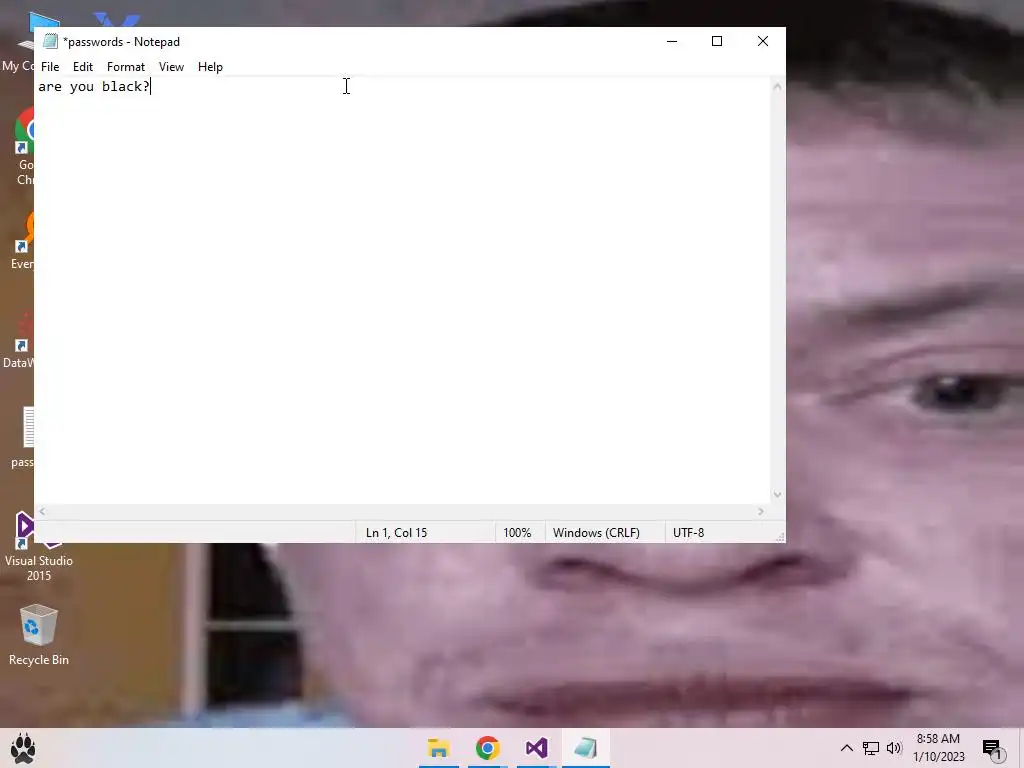This screenshot has width=1024, height=768.
Task: Click horizontal scroll left arrow in Notepad
Action: 42,512
